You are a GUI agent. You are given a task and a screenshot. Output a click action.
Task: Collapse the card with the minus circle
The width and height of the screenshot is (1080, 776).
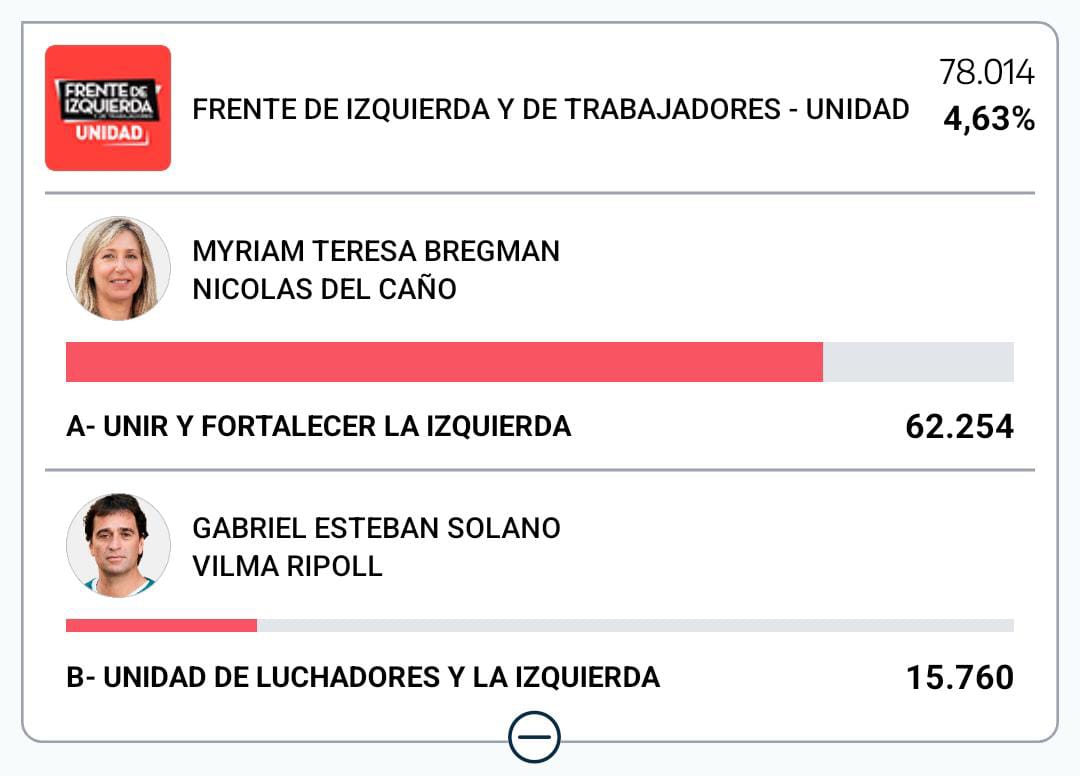[x=534, y=738]
